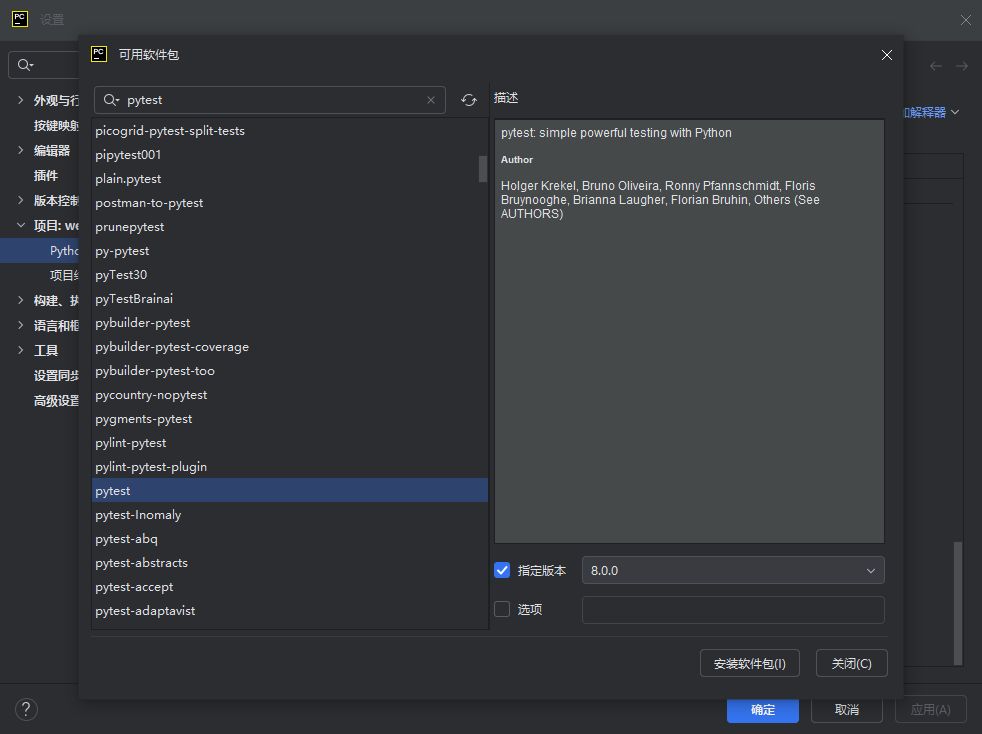Click the package search input field
The image size is (982, 734).
click(270, 100)
